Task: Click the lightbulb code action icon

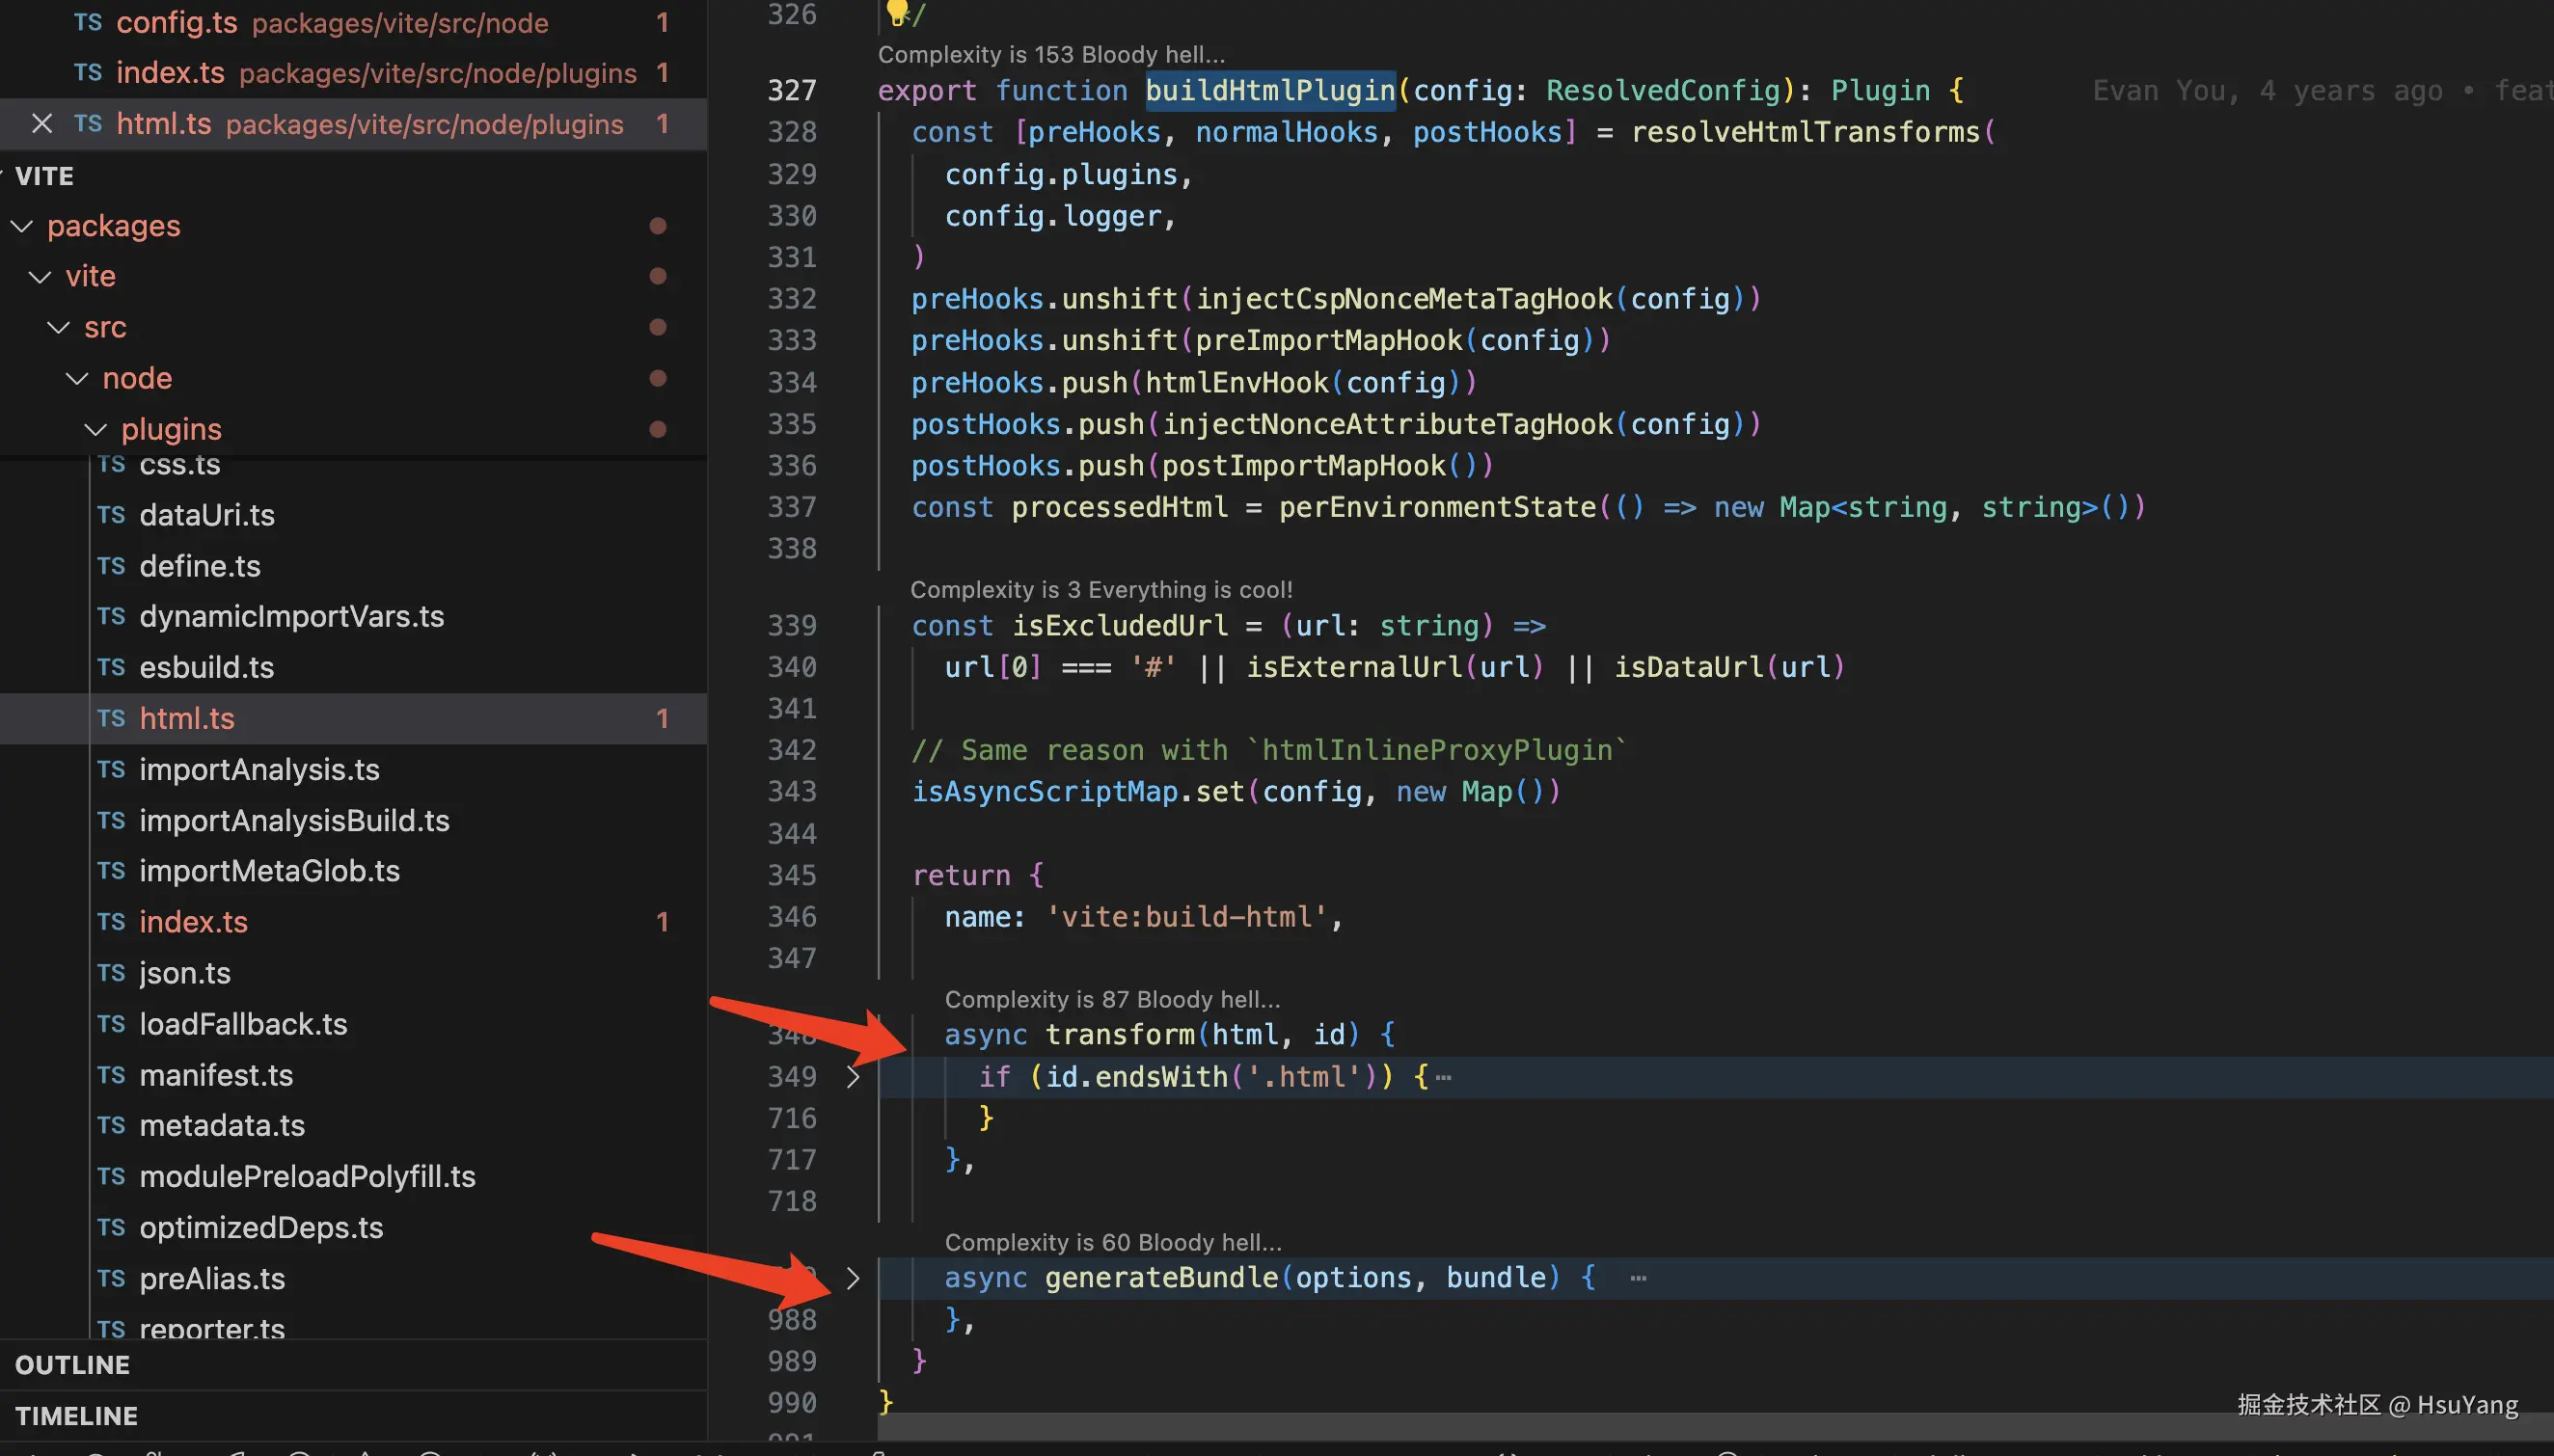Action: 897,11
